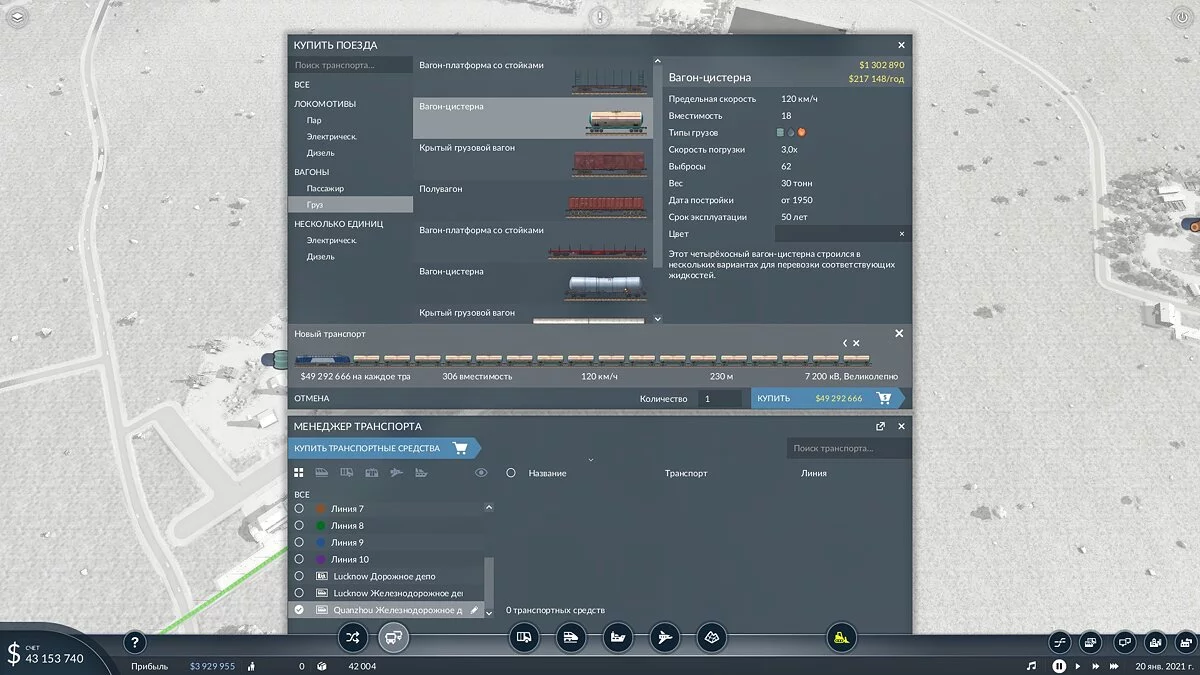Select the Дизель locomotives category
Screen dimensions: 1200x675
pyautogui.click(x=320, y=153)
